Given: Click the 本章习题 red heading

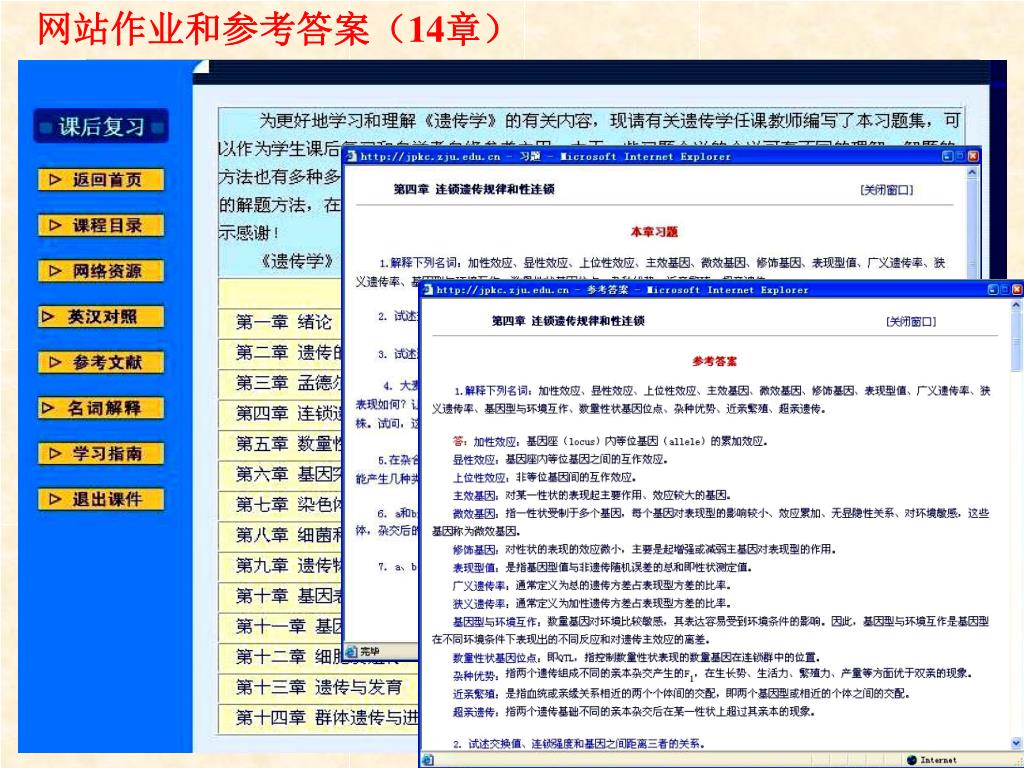Looking at the screenshot, I should coord(654,231).
